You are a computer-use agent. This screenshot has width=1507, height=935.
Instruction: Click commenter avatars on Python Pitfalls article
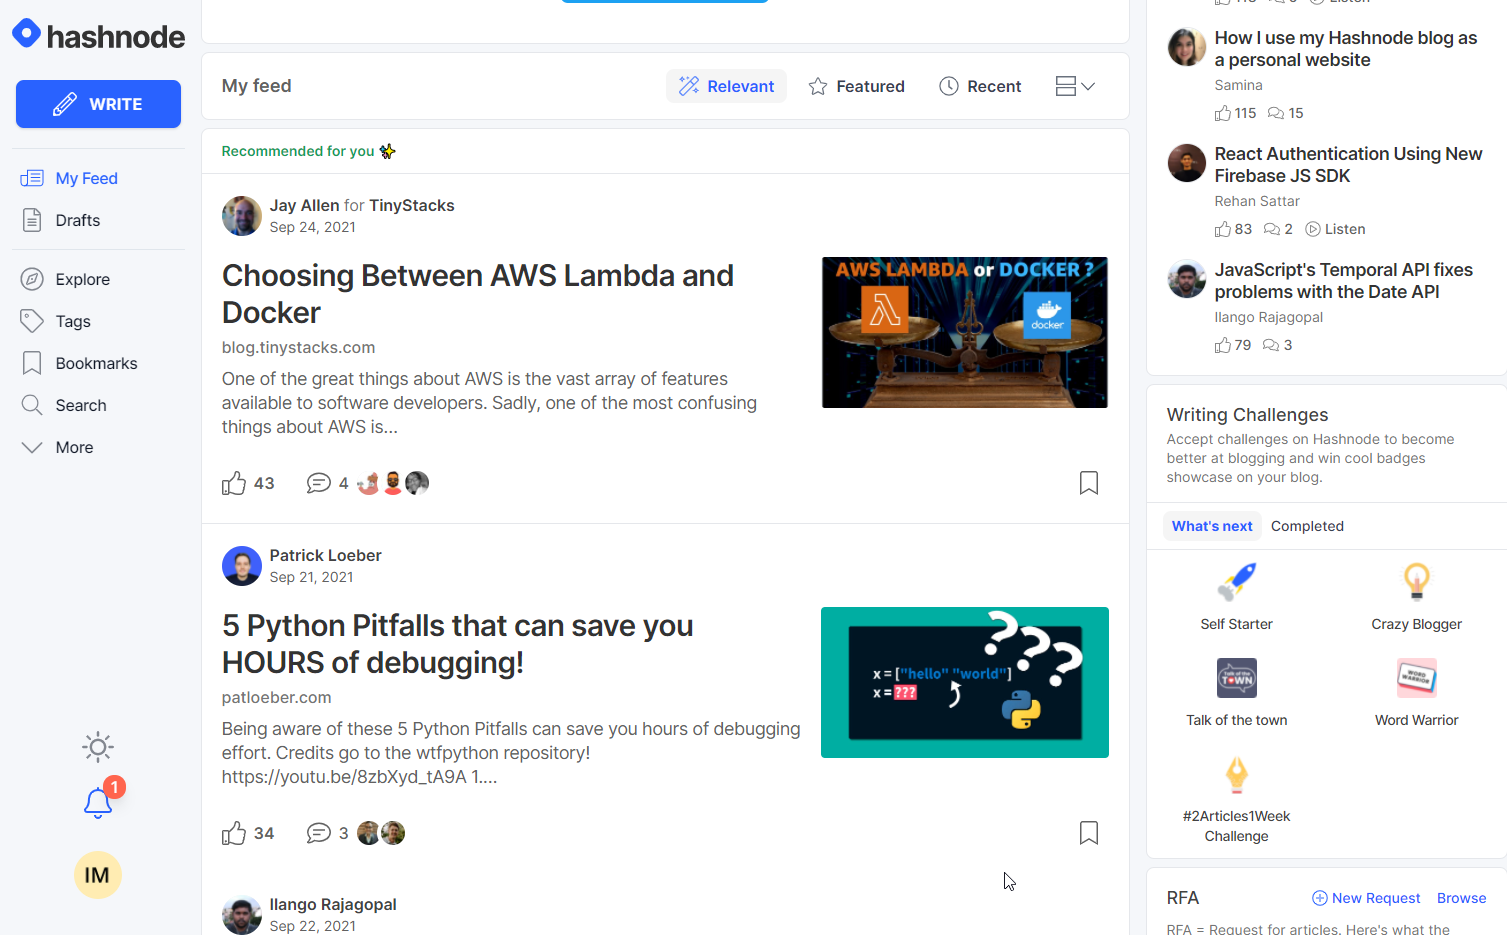pyautogui.click(x=381, y=833)
